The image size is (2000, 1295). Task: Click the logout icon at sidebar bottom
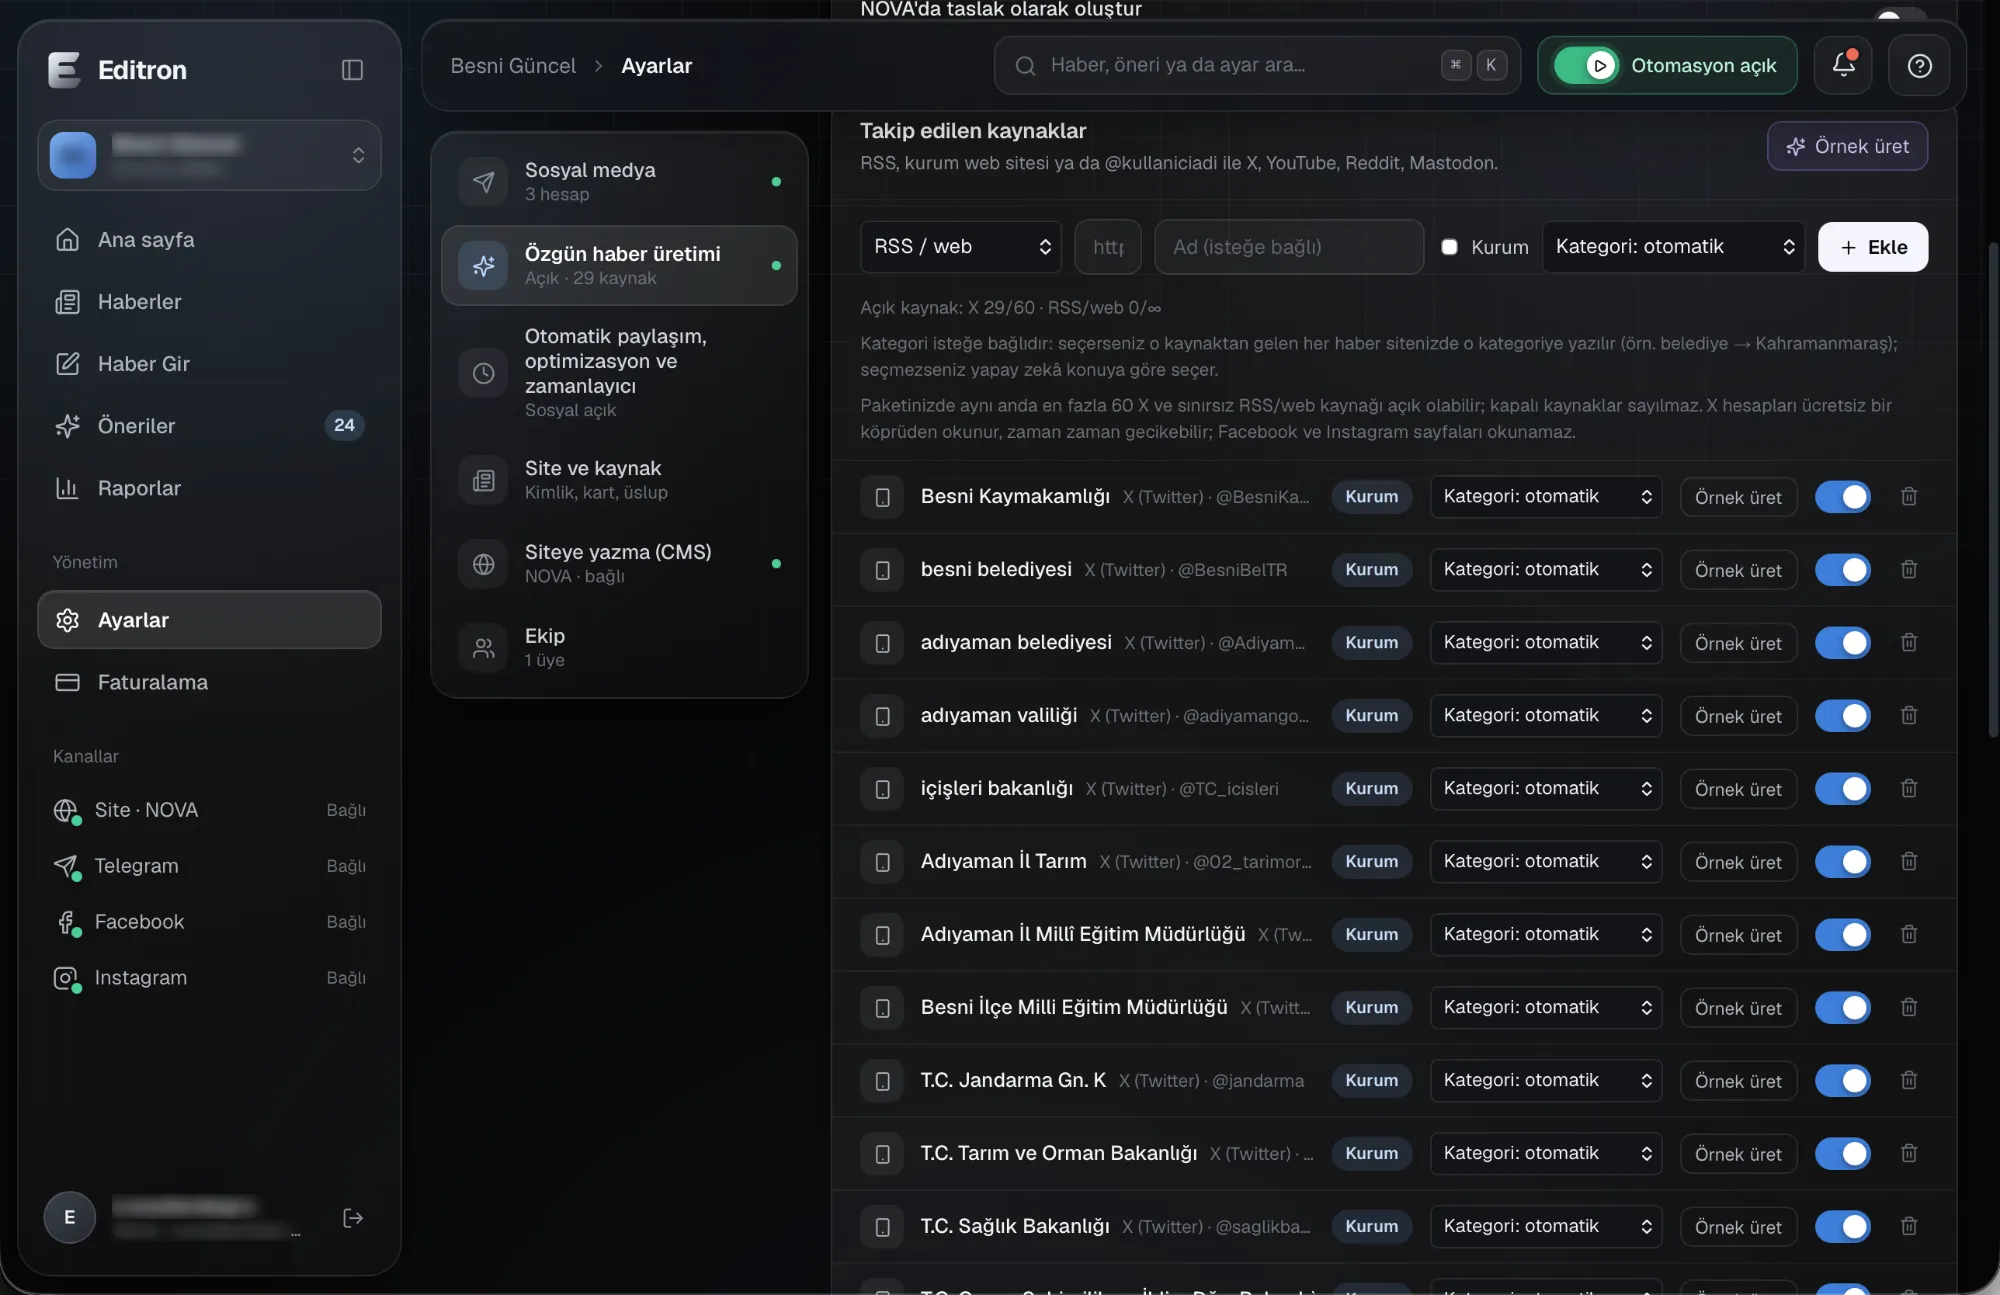[352, 1217]
